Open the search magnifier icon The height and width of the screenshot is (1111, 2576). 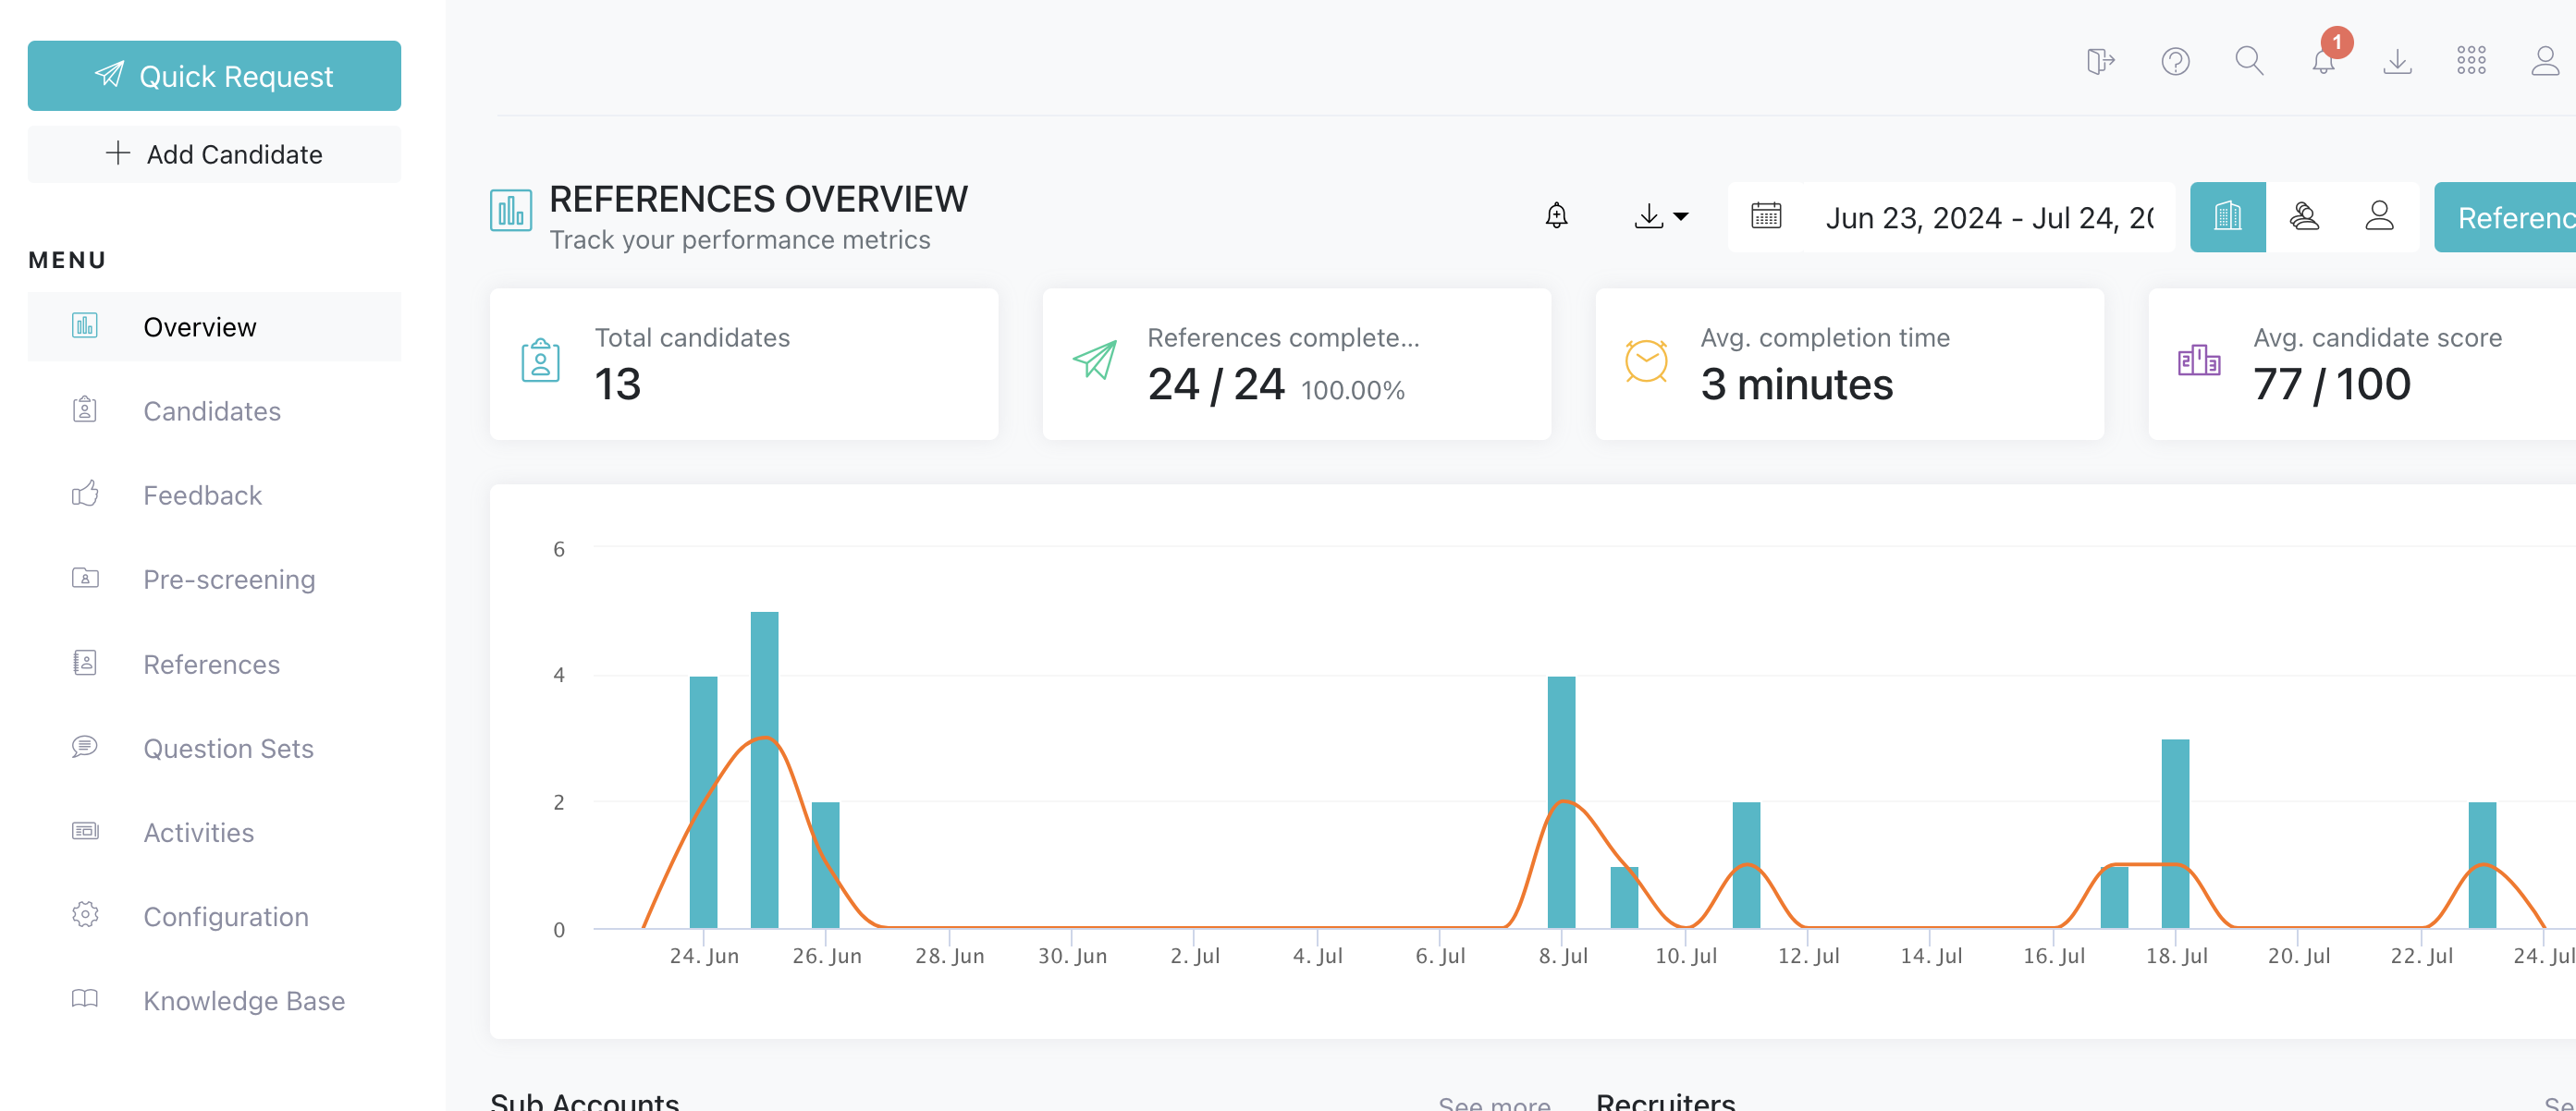tap(2249, 61)
